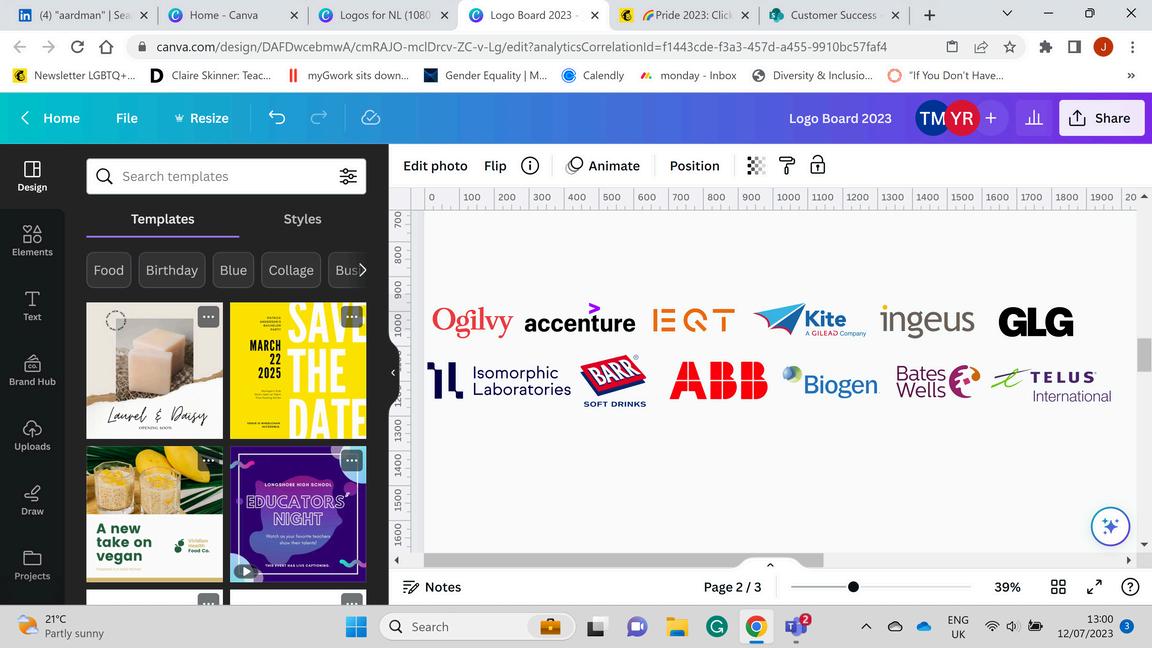
Task: Click the Redo arrow
Action: 319,118
